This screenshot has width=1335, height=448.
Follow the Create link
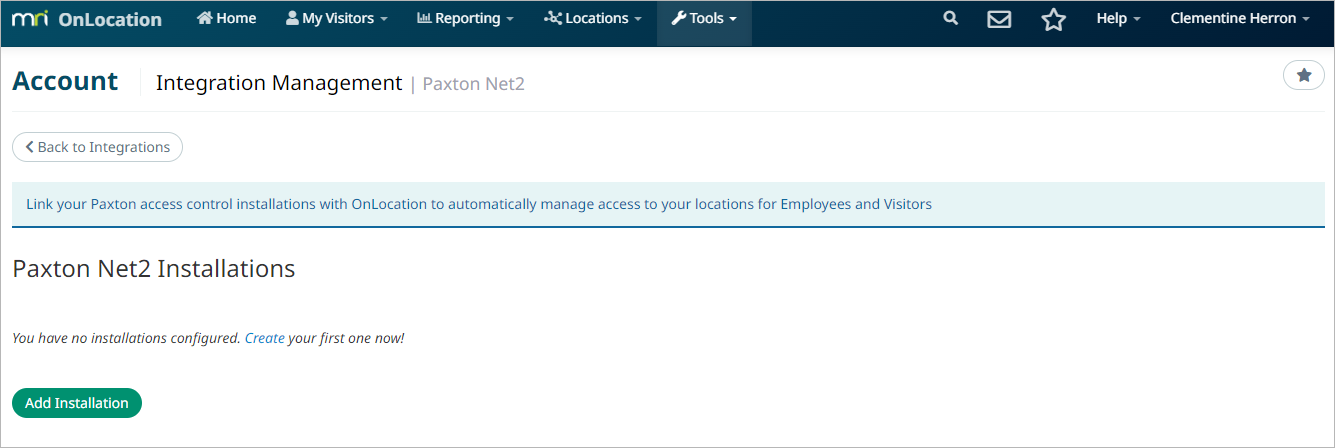[265, 338]
